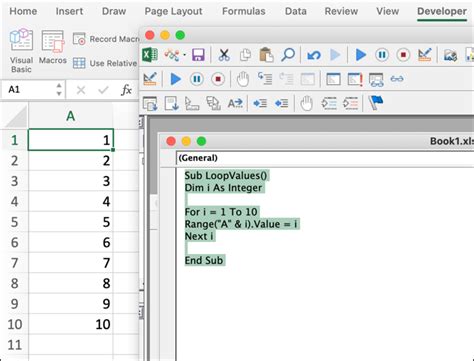
Task: Select column A header
Action: click(71, 116)
